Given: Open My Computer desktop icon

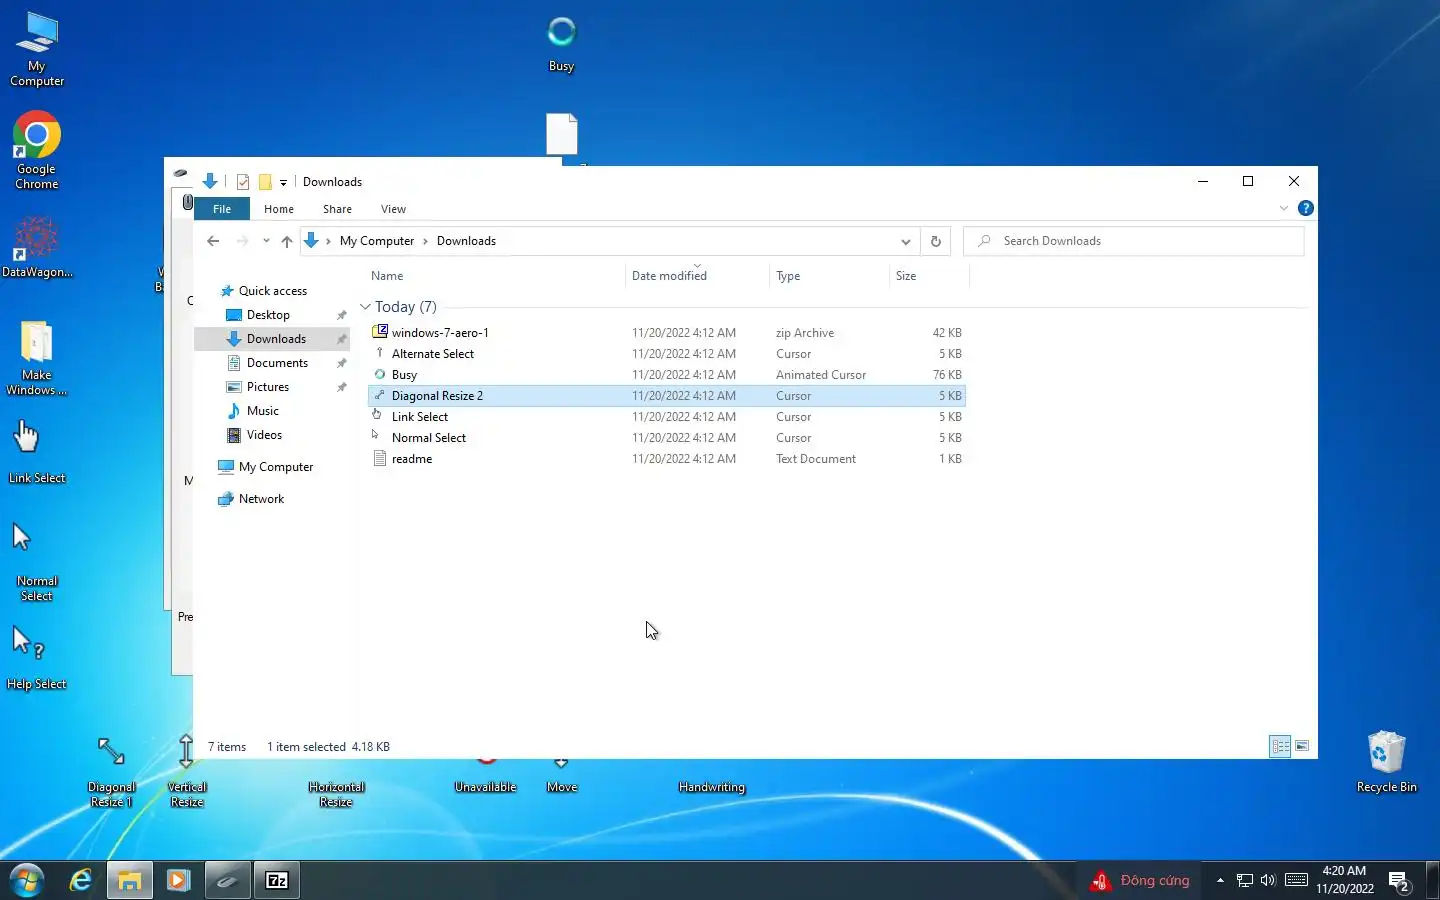Looking at the screenshot, I should [37, 49].
